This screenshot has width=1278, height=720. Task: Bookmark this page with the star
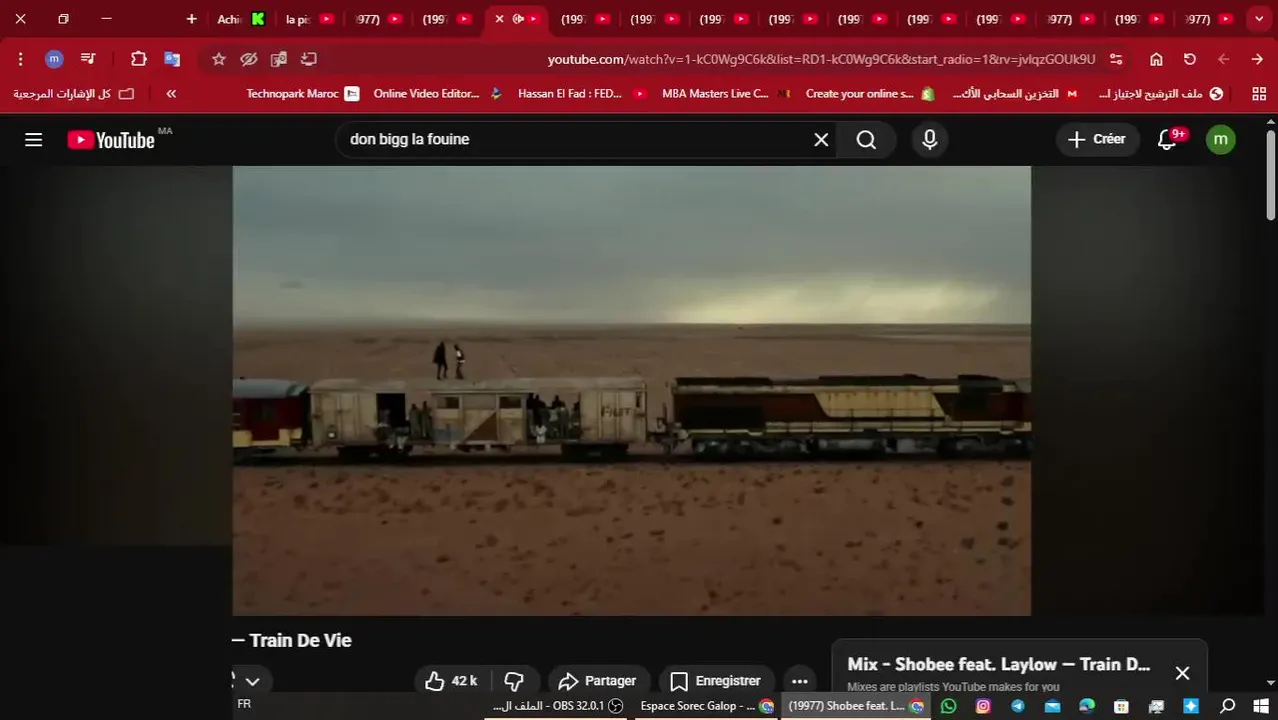219,59
